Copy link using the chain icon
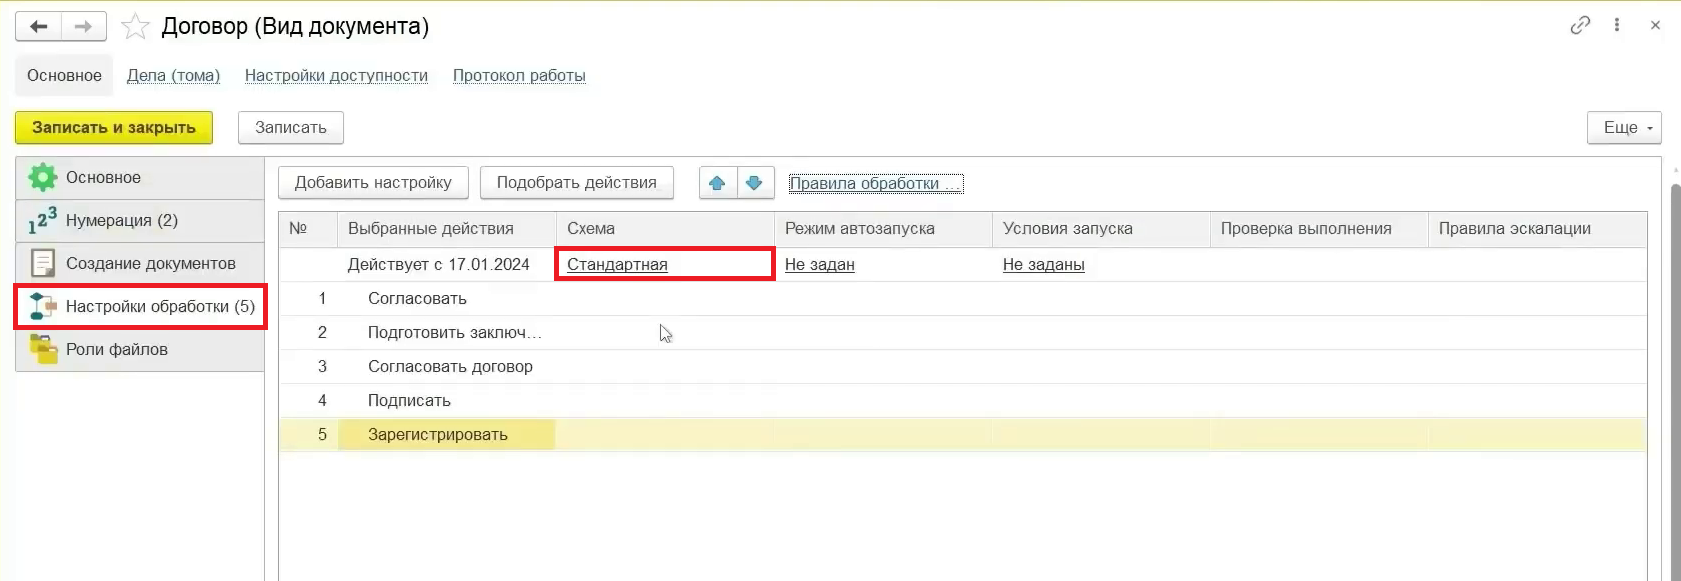This screenshot has width=1681, height=581. click(1580, 25)
